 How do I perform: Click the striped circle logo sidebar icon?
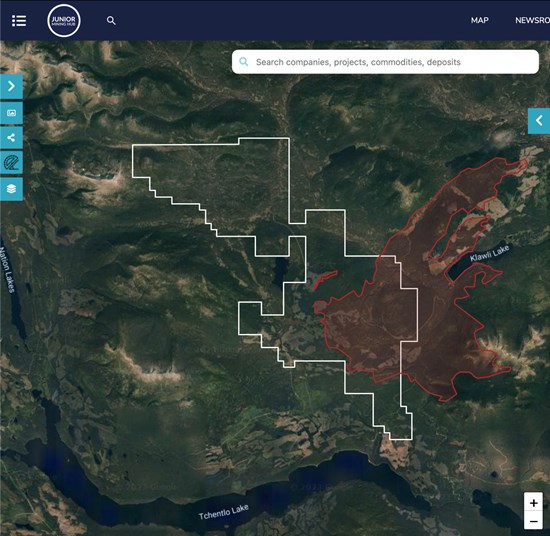(11, 163)
